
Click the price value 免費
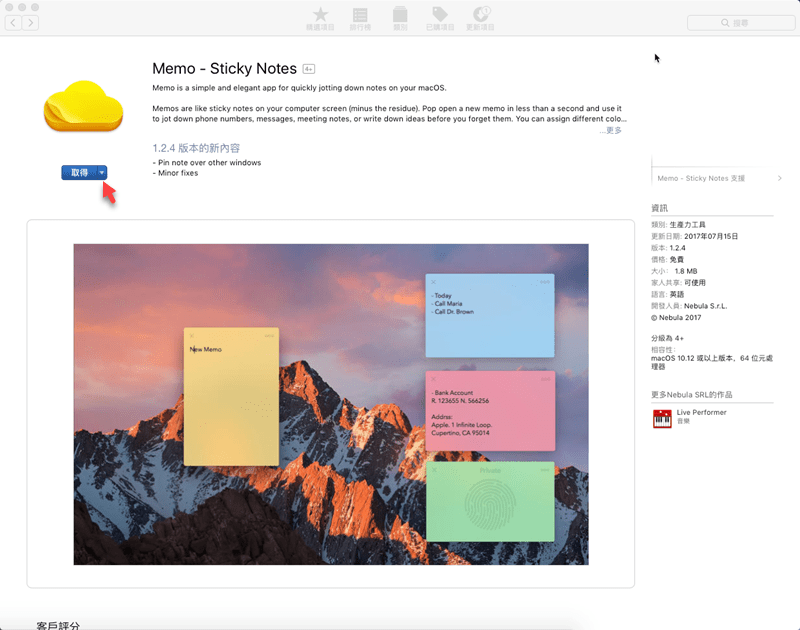tap(677, 259)
